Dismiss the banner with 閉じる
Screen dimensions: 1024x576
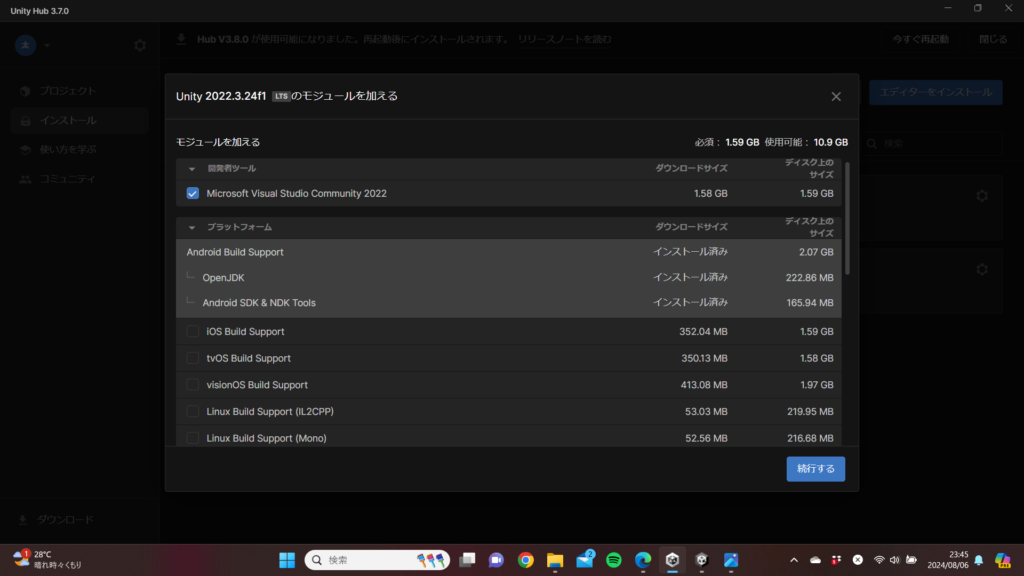coord(993,39)
